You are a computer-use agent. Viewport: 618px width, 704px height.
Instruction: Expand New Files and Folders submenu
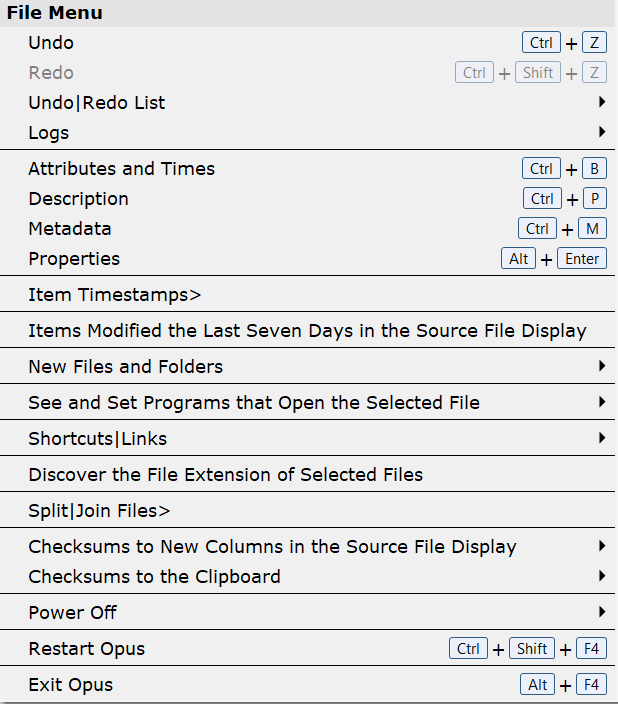125,367
